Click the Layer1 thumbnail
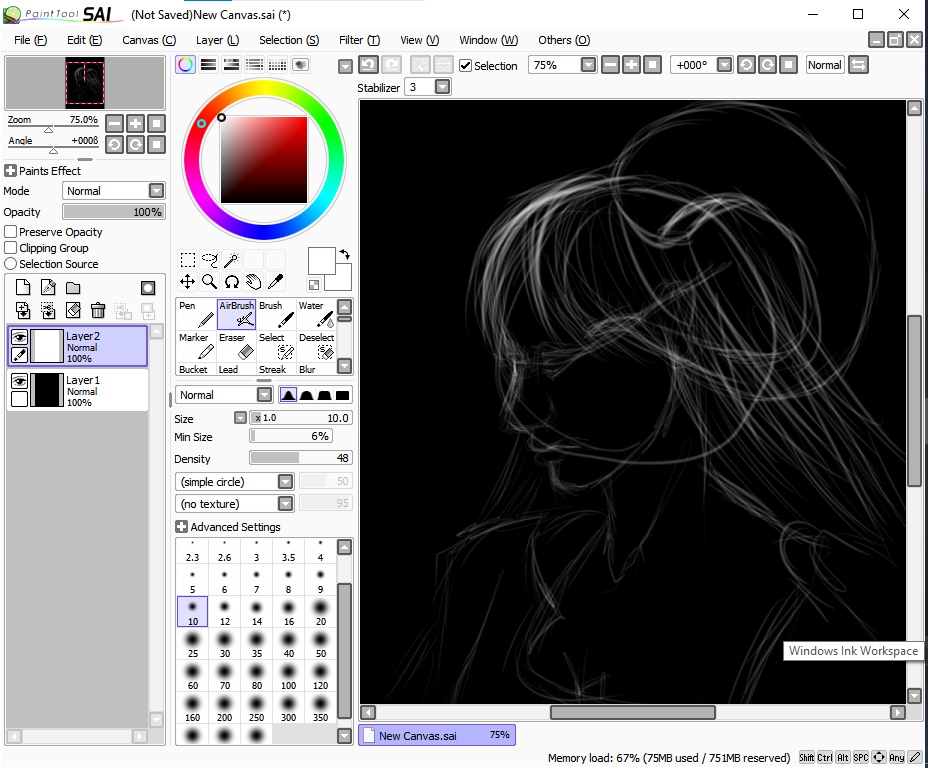Image resolution: width=928 pixels, height=768 pixels. pos(47,390)
